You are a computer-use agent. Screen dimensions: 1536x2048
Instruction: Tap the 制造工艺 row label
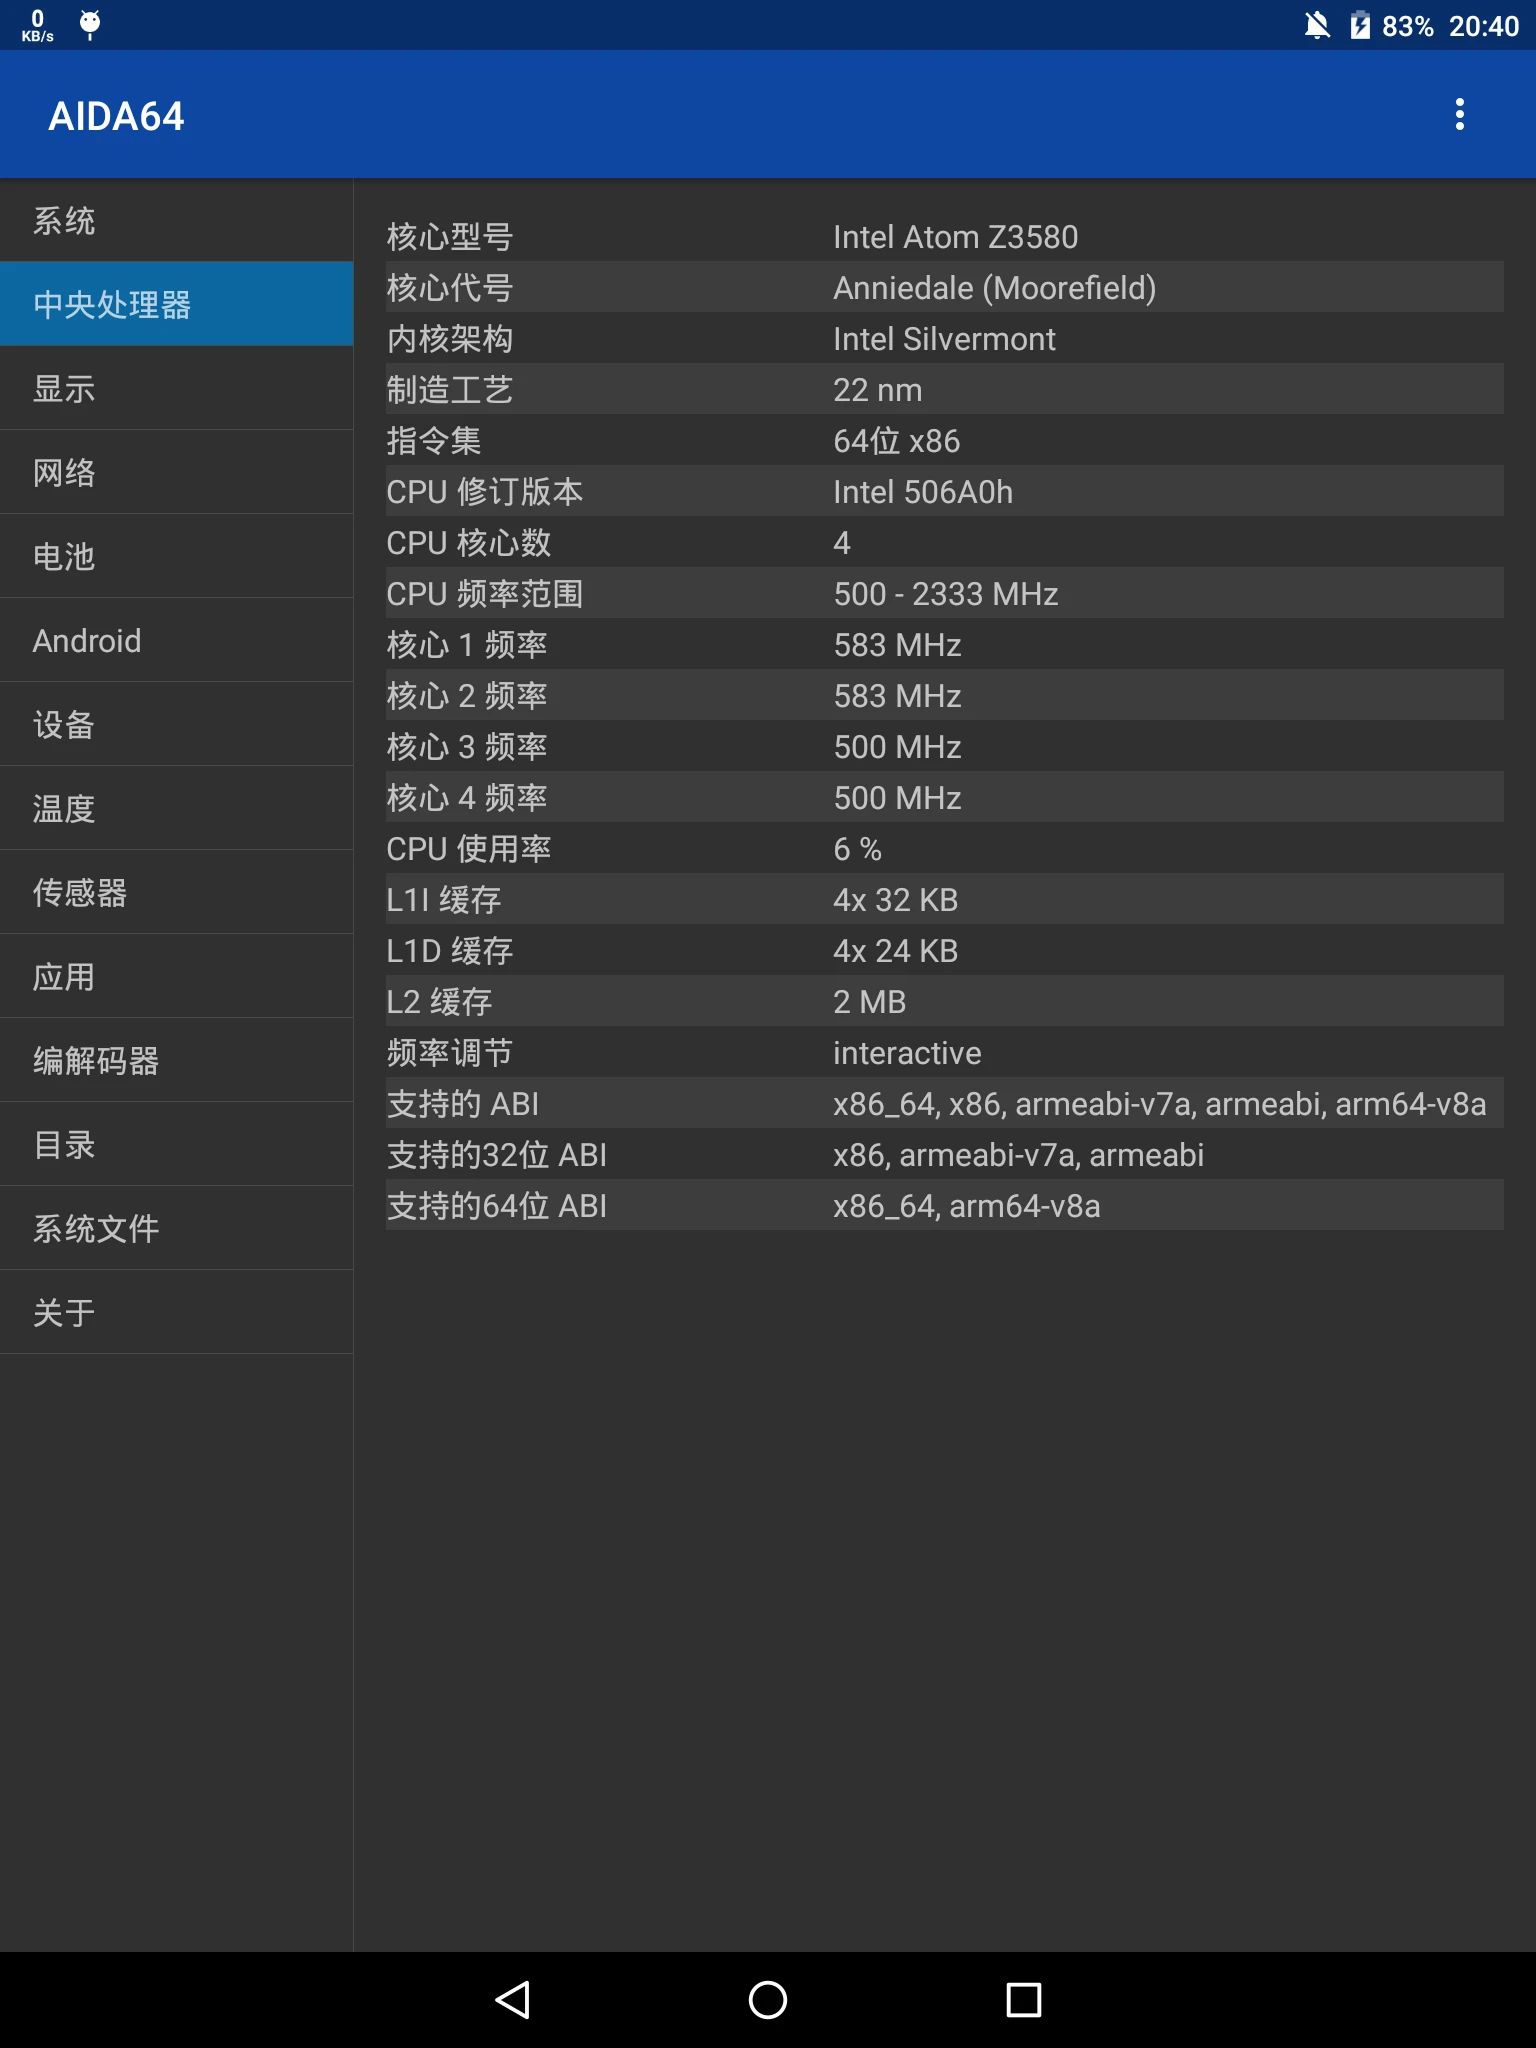[449, 390]
